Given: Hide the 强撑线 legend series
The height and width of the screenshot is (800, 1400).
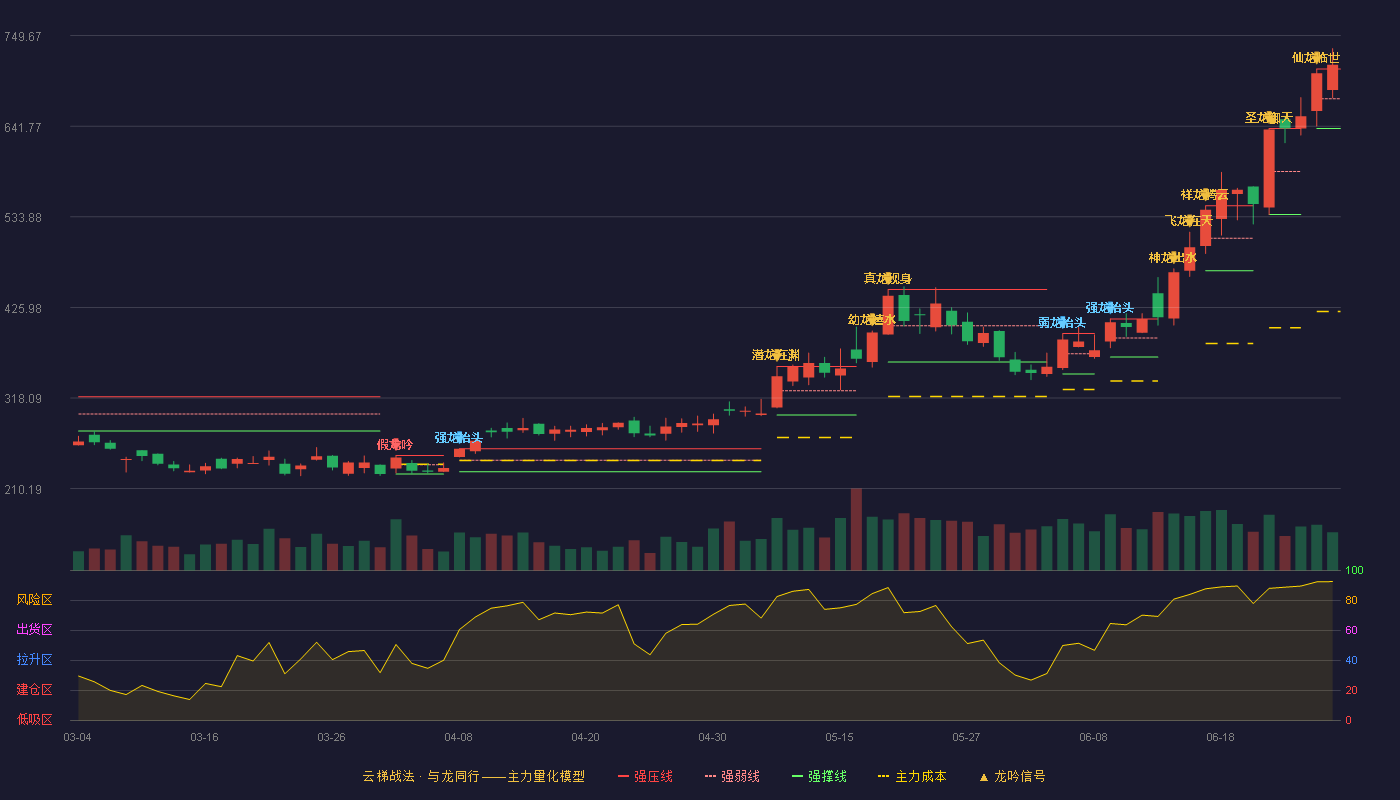Looking at the screenshot, I should [819, 776].
